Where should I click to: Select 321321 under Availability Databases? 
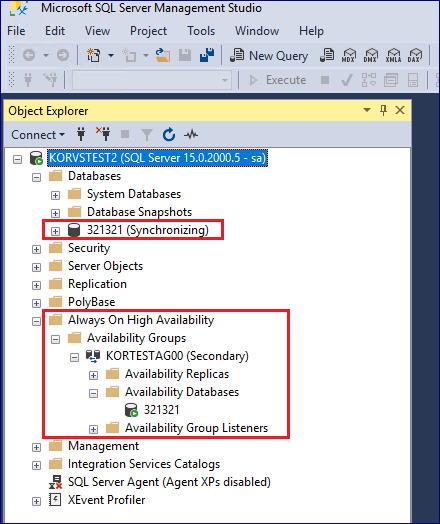pos(162,410)
